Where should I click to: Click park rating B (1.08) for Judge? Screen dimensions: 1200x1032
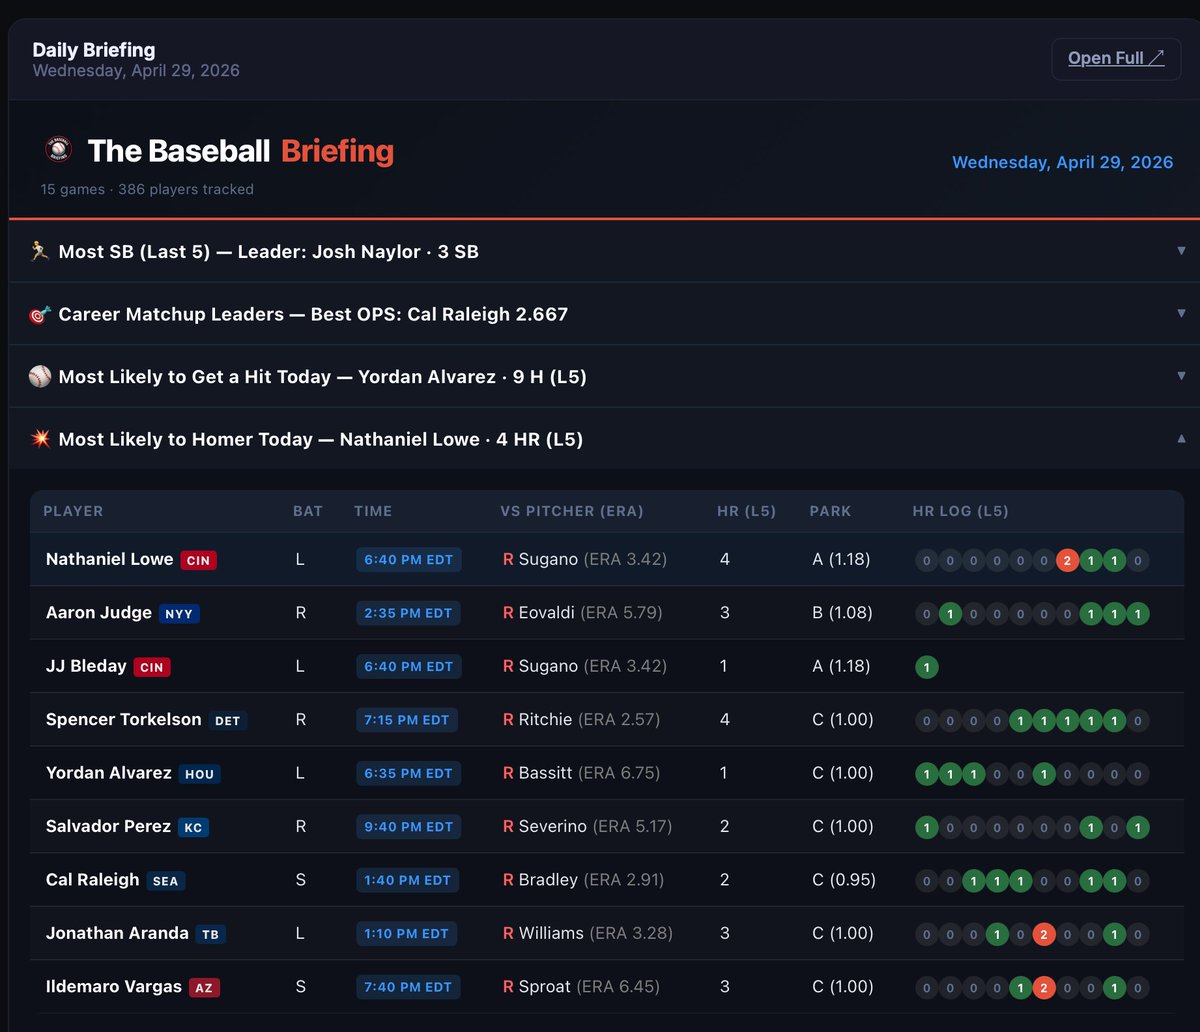coord(841,612)
